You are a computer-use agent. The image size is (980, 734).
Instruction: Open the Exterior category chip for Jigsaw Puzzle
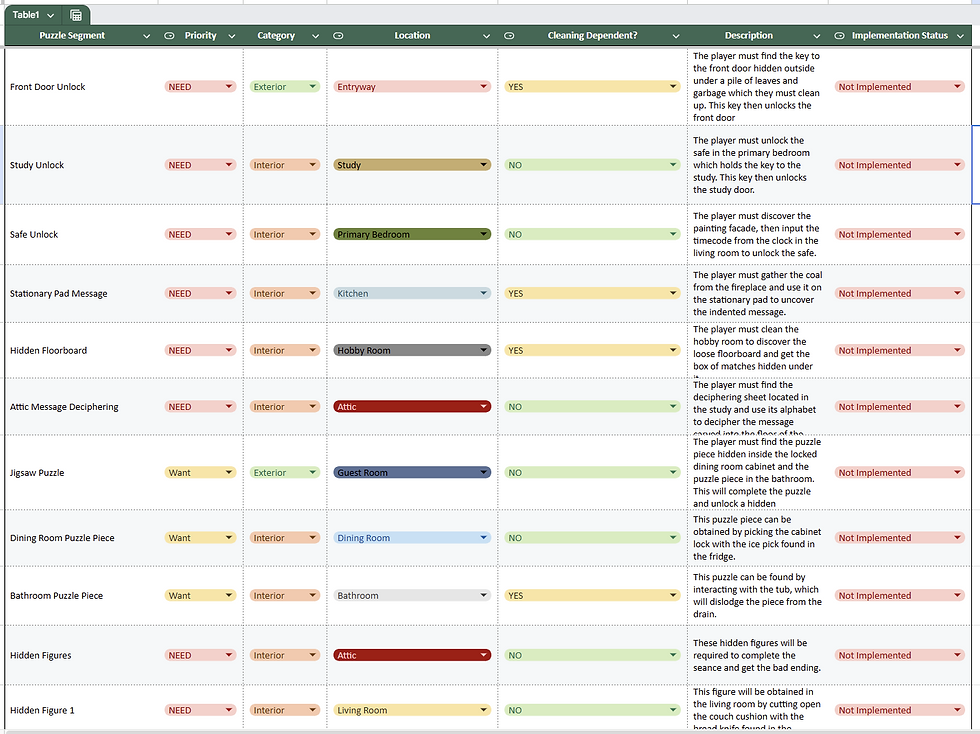point(285,473)
